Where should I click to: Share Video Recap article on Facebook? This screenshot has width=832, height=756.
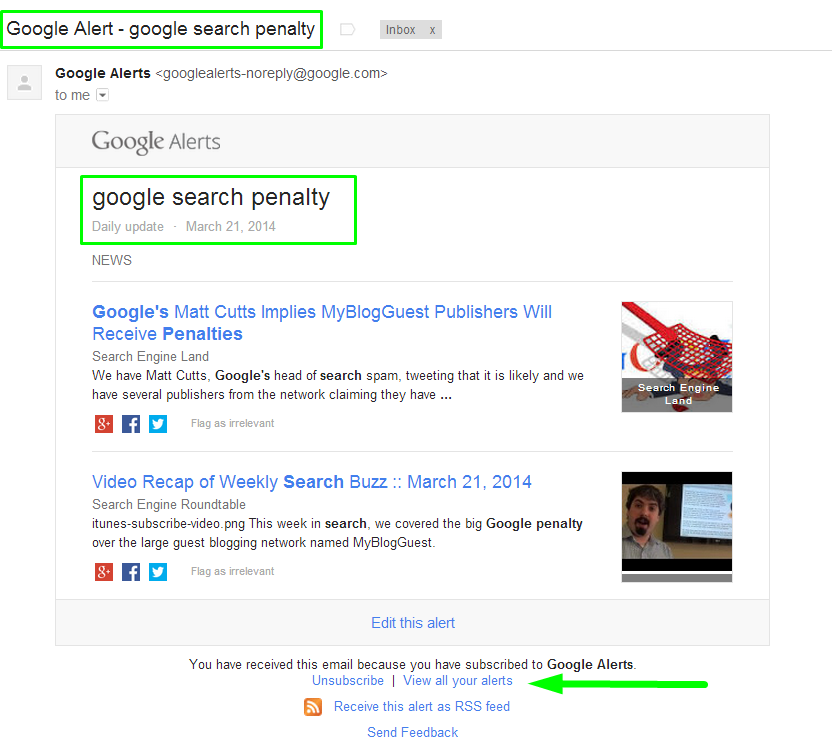(131, 572)
